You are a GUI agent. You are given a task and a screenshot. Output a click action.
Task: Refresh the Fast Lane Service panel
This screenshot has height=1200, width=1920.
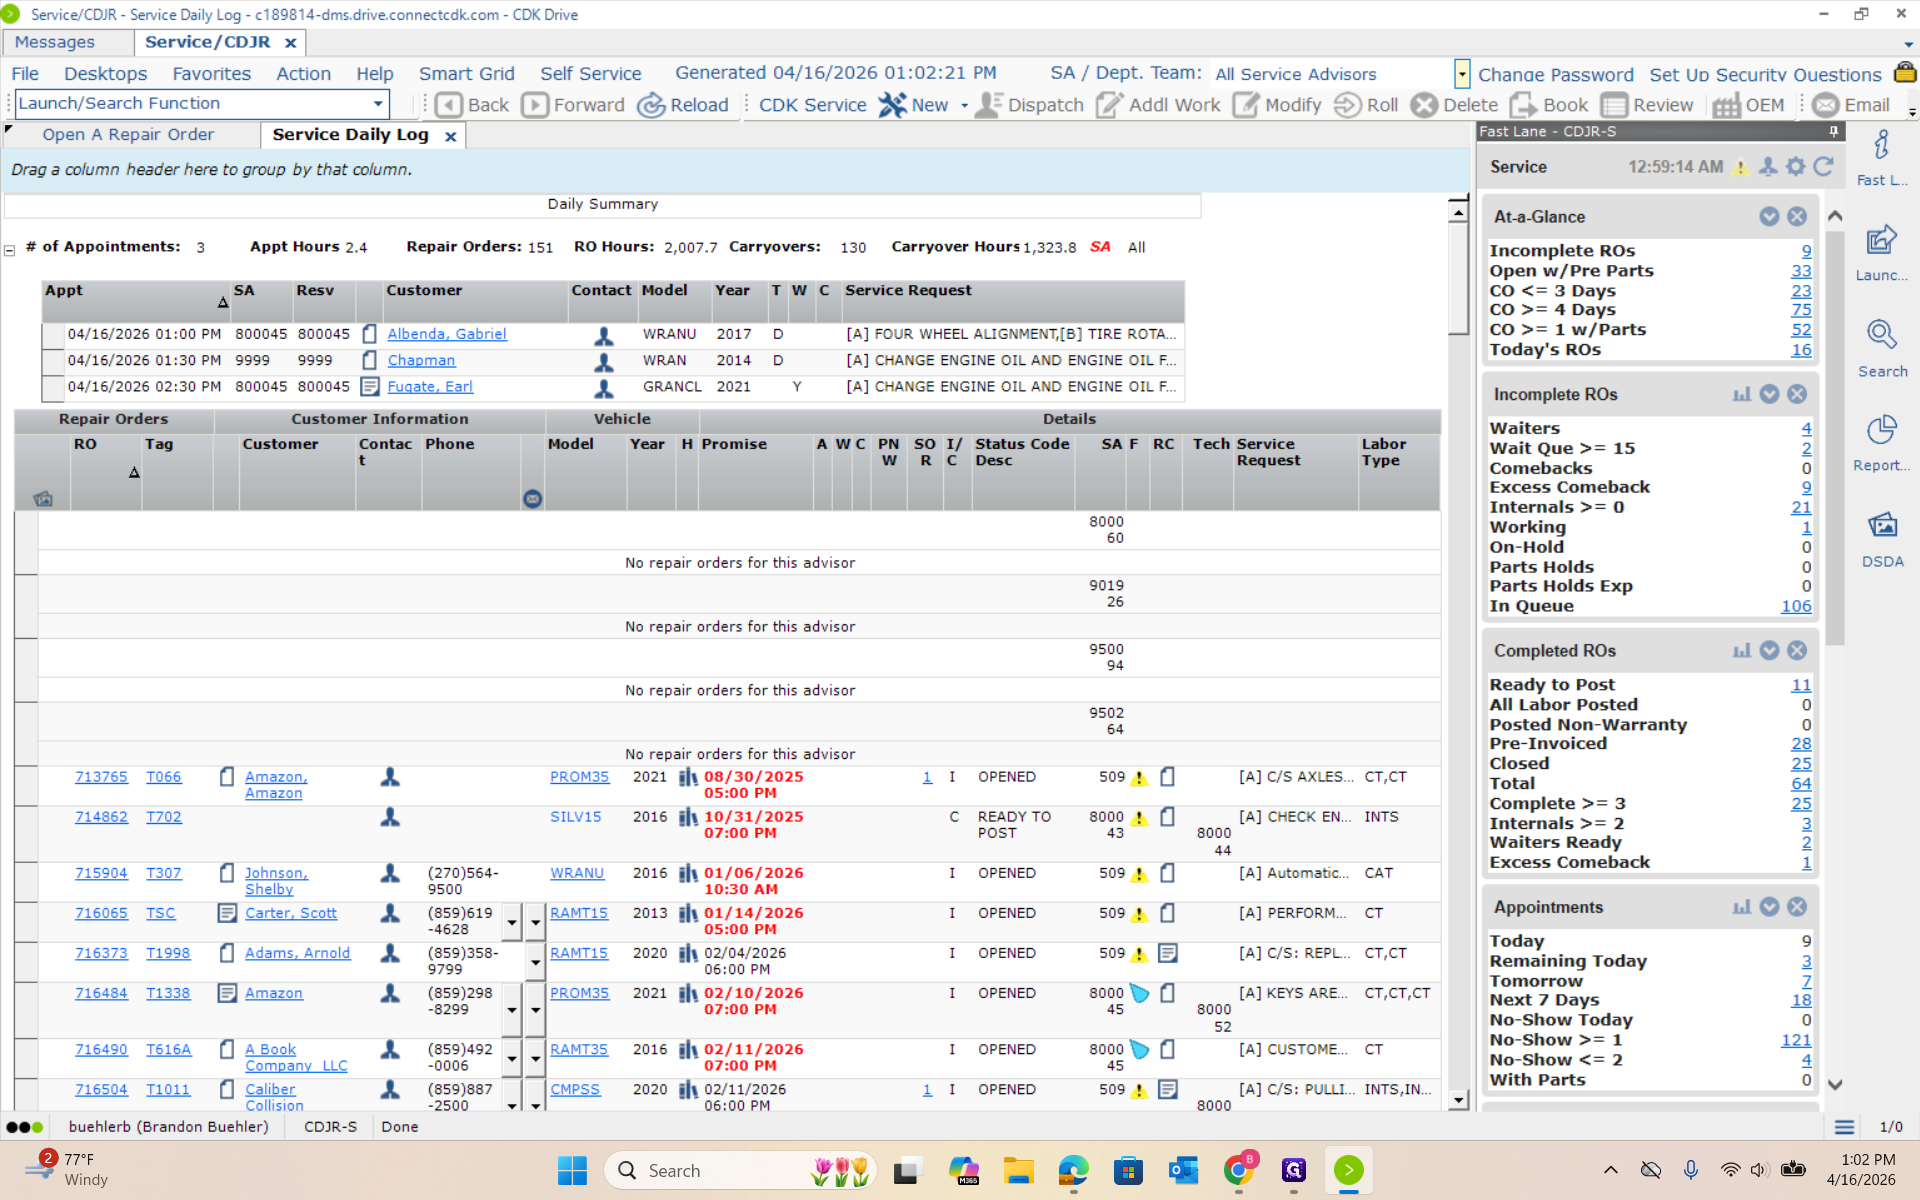1824,167
